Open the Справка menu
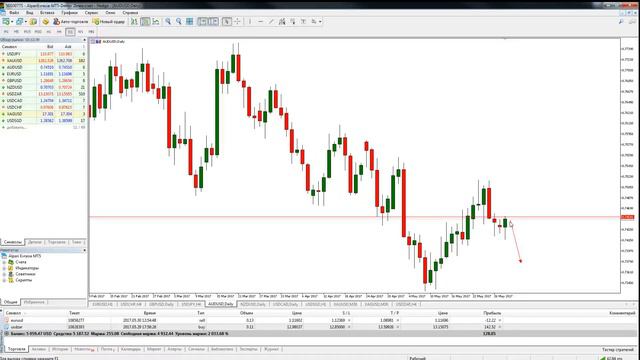The width and height of the screenshot is (640, 360). [x=130, y=13]
